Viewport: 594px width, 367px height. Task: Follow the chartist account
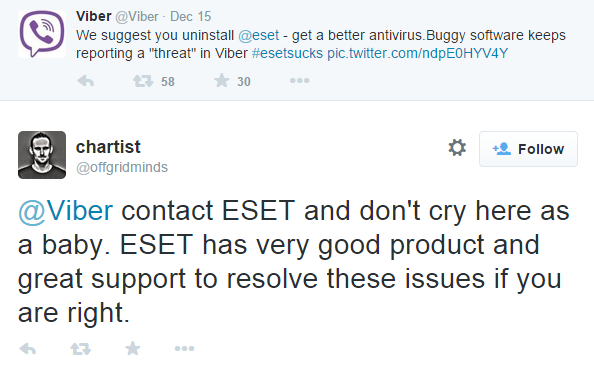pyautogui.click(x=528, y=149)
